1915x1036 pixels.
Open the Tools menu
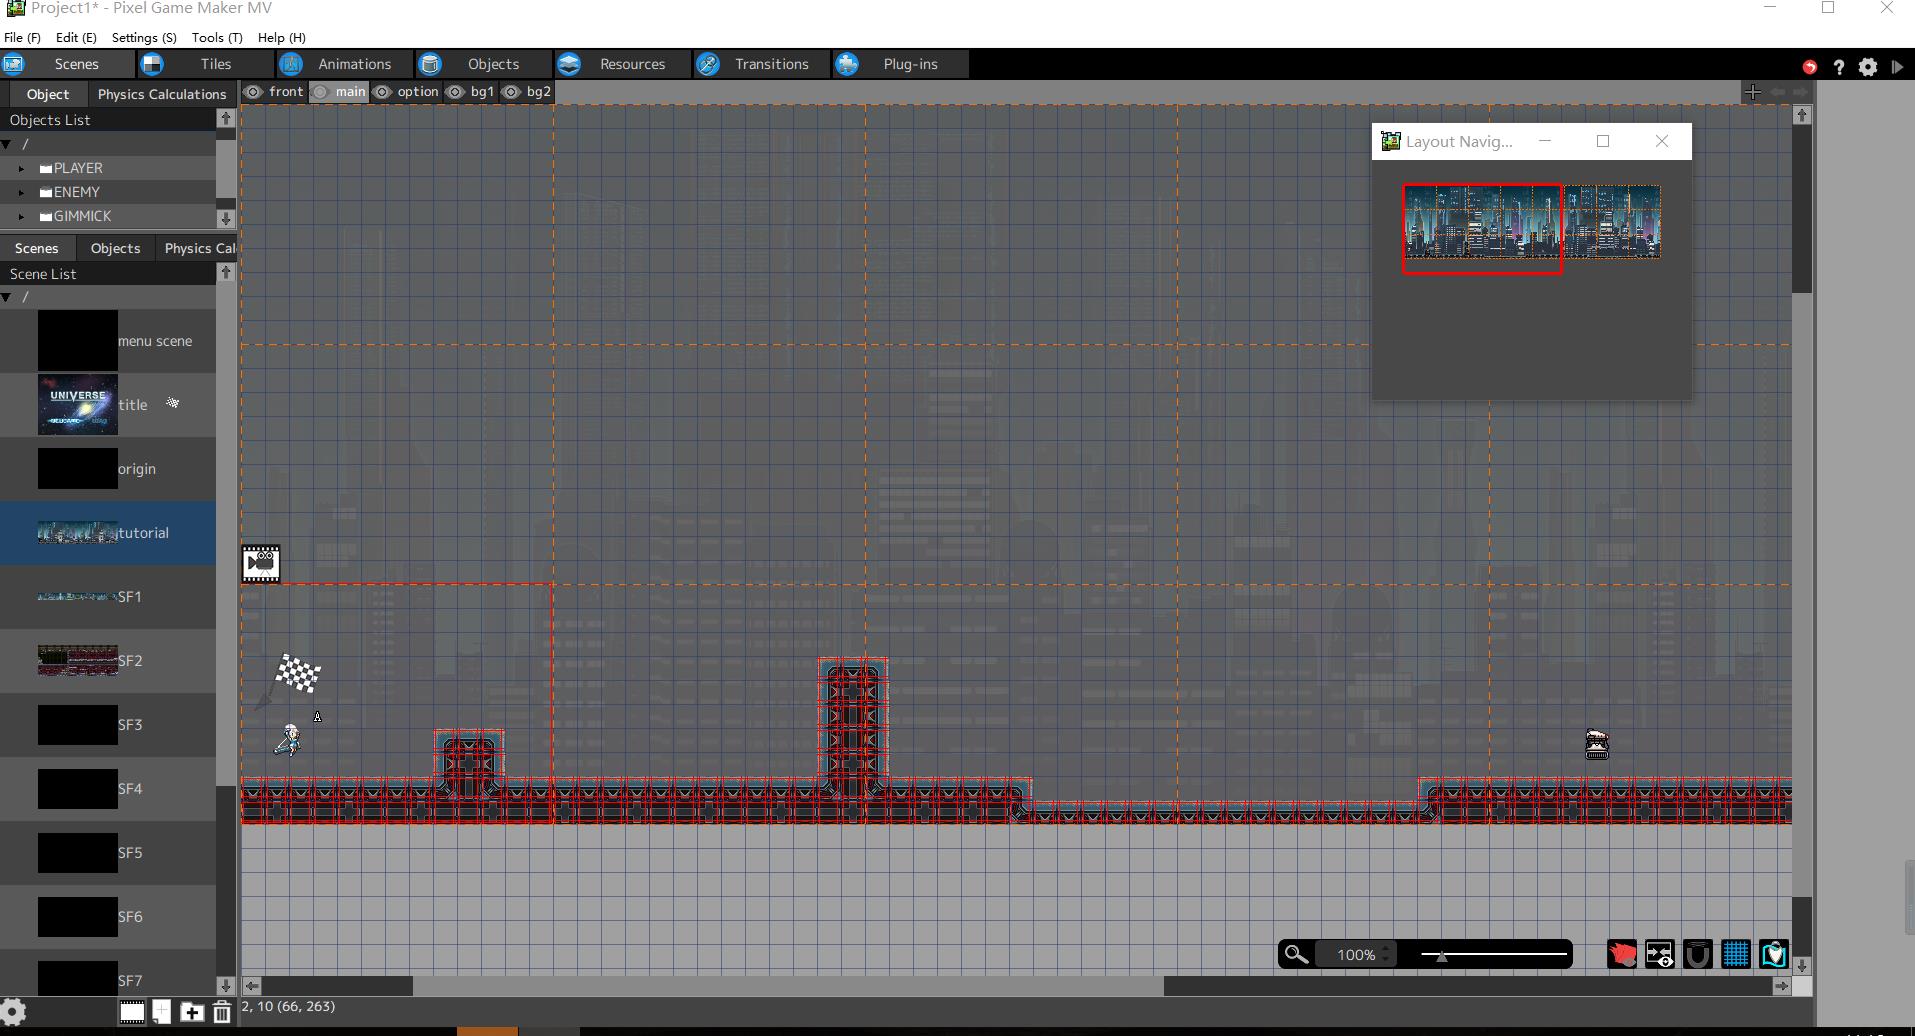click(x=217, y=37)
